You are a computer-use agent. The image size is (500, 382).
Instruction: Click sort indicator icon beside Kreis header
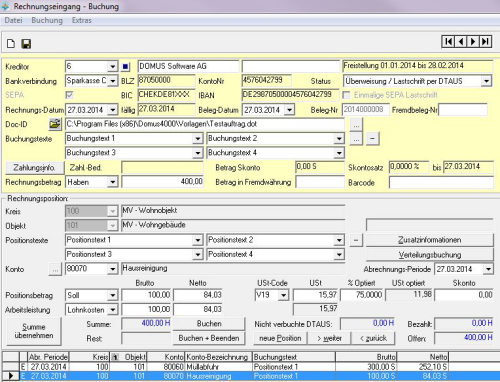(x=114, y=357)
